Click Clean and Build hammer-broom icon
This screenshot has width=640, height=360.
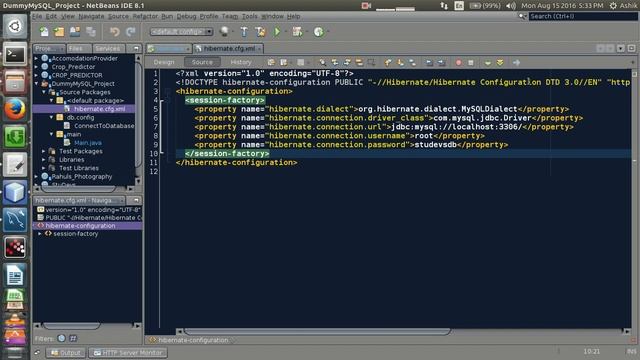(260, 31)
